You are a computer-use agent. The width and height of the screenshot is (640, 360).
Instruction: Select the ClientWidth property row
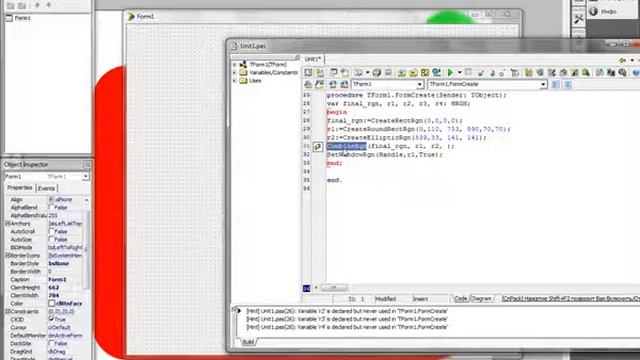pyautogui.click(x=45, y=296)
